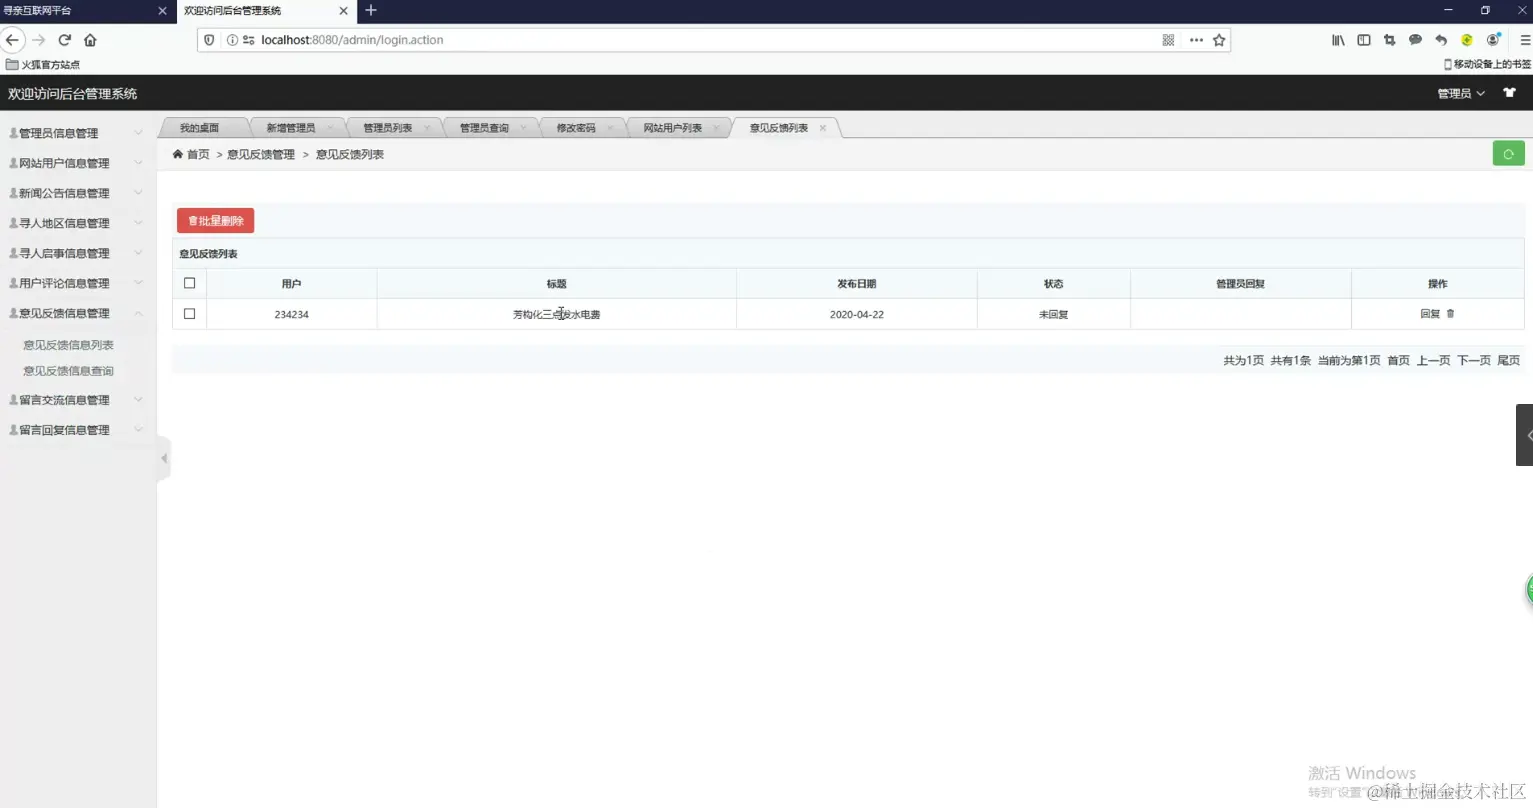Screen dimensions: 1533x808
Task: Click the undo arrow icon in toolbar
Action: click(x=1441, y=40)
